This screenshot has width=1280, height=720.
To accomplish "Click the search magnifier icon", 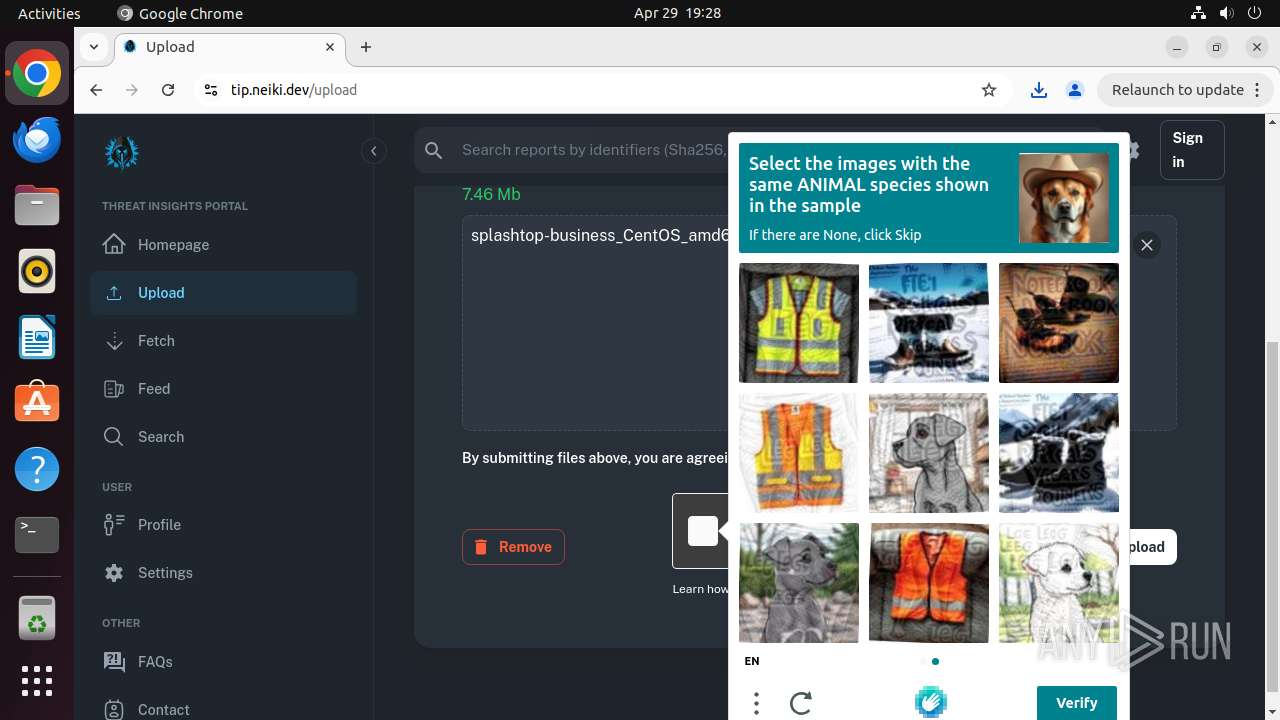I will point(433,150).
